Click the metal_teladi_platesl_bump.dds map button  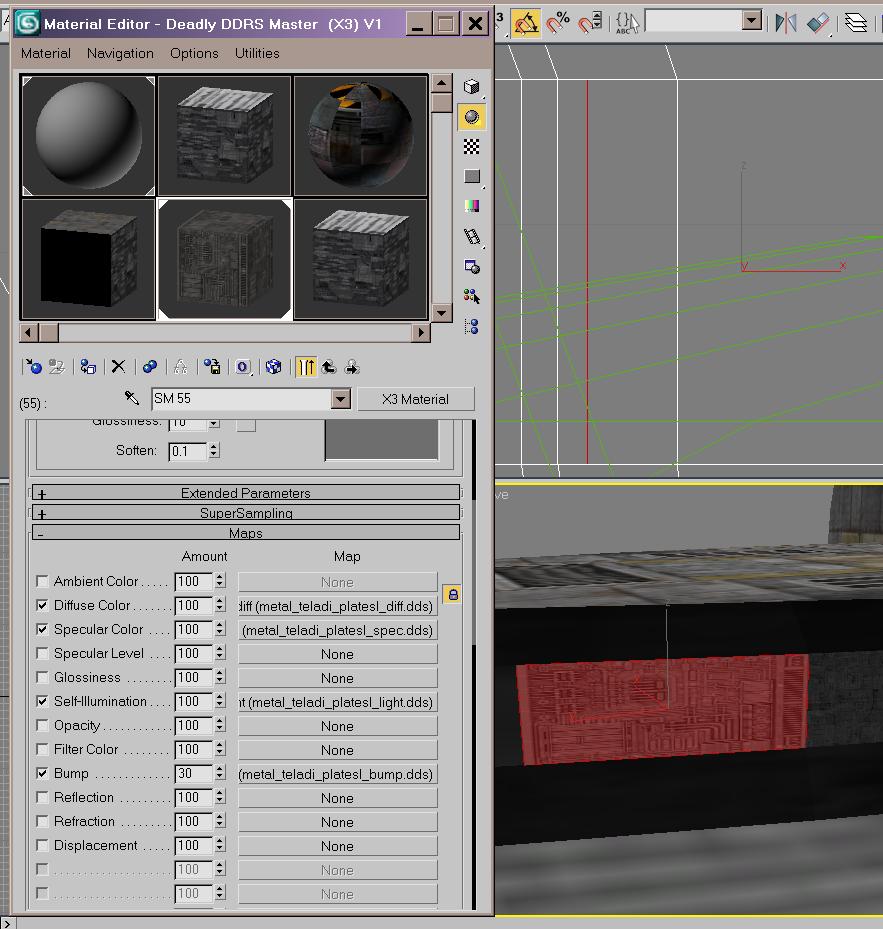[337, 774]
